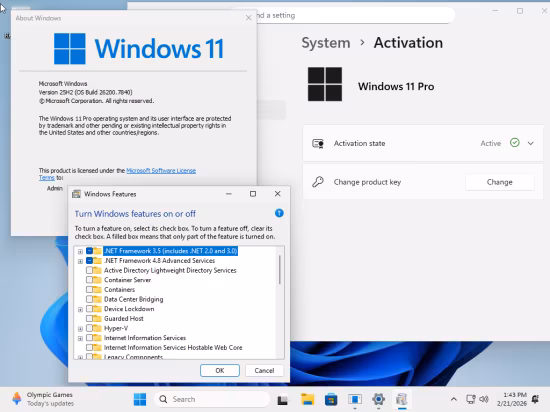Open Task View on the taskbar
This screenshot has height=412, width=550.
(283, 399)
